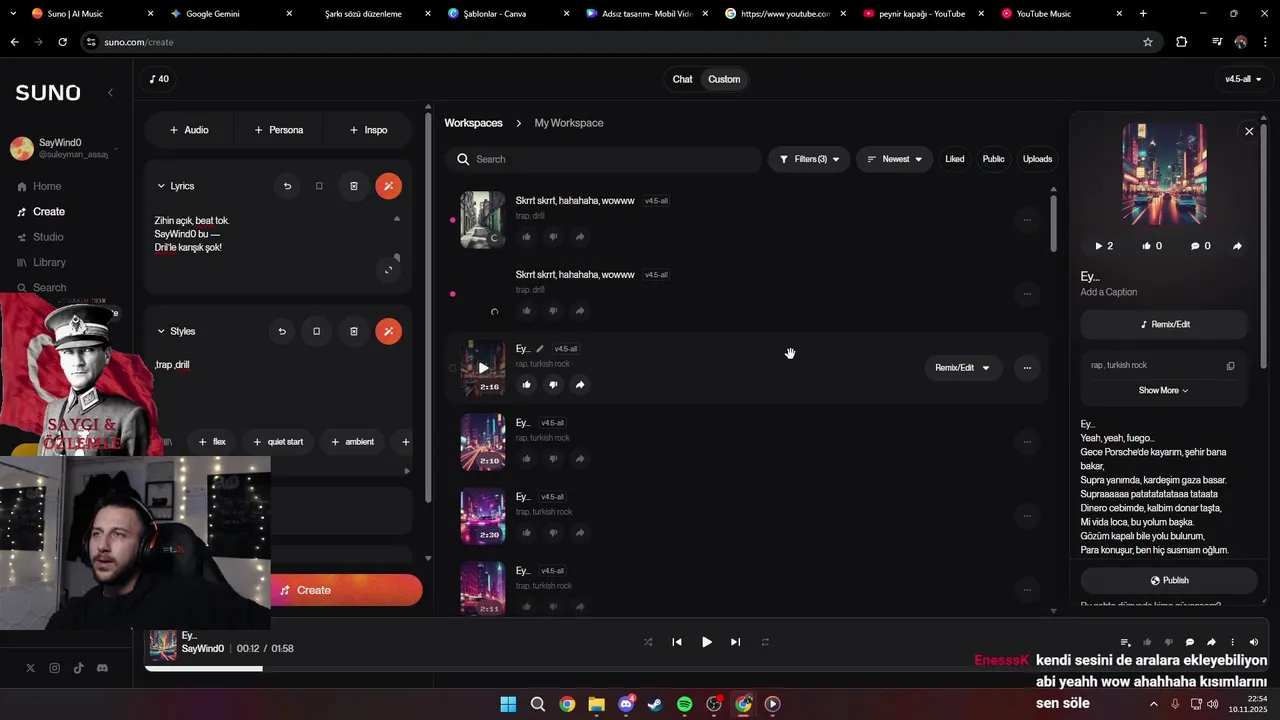Open Windows Start menu

pos(508,704)
